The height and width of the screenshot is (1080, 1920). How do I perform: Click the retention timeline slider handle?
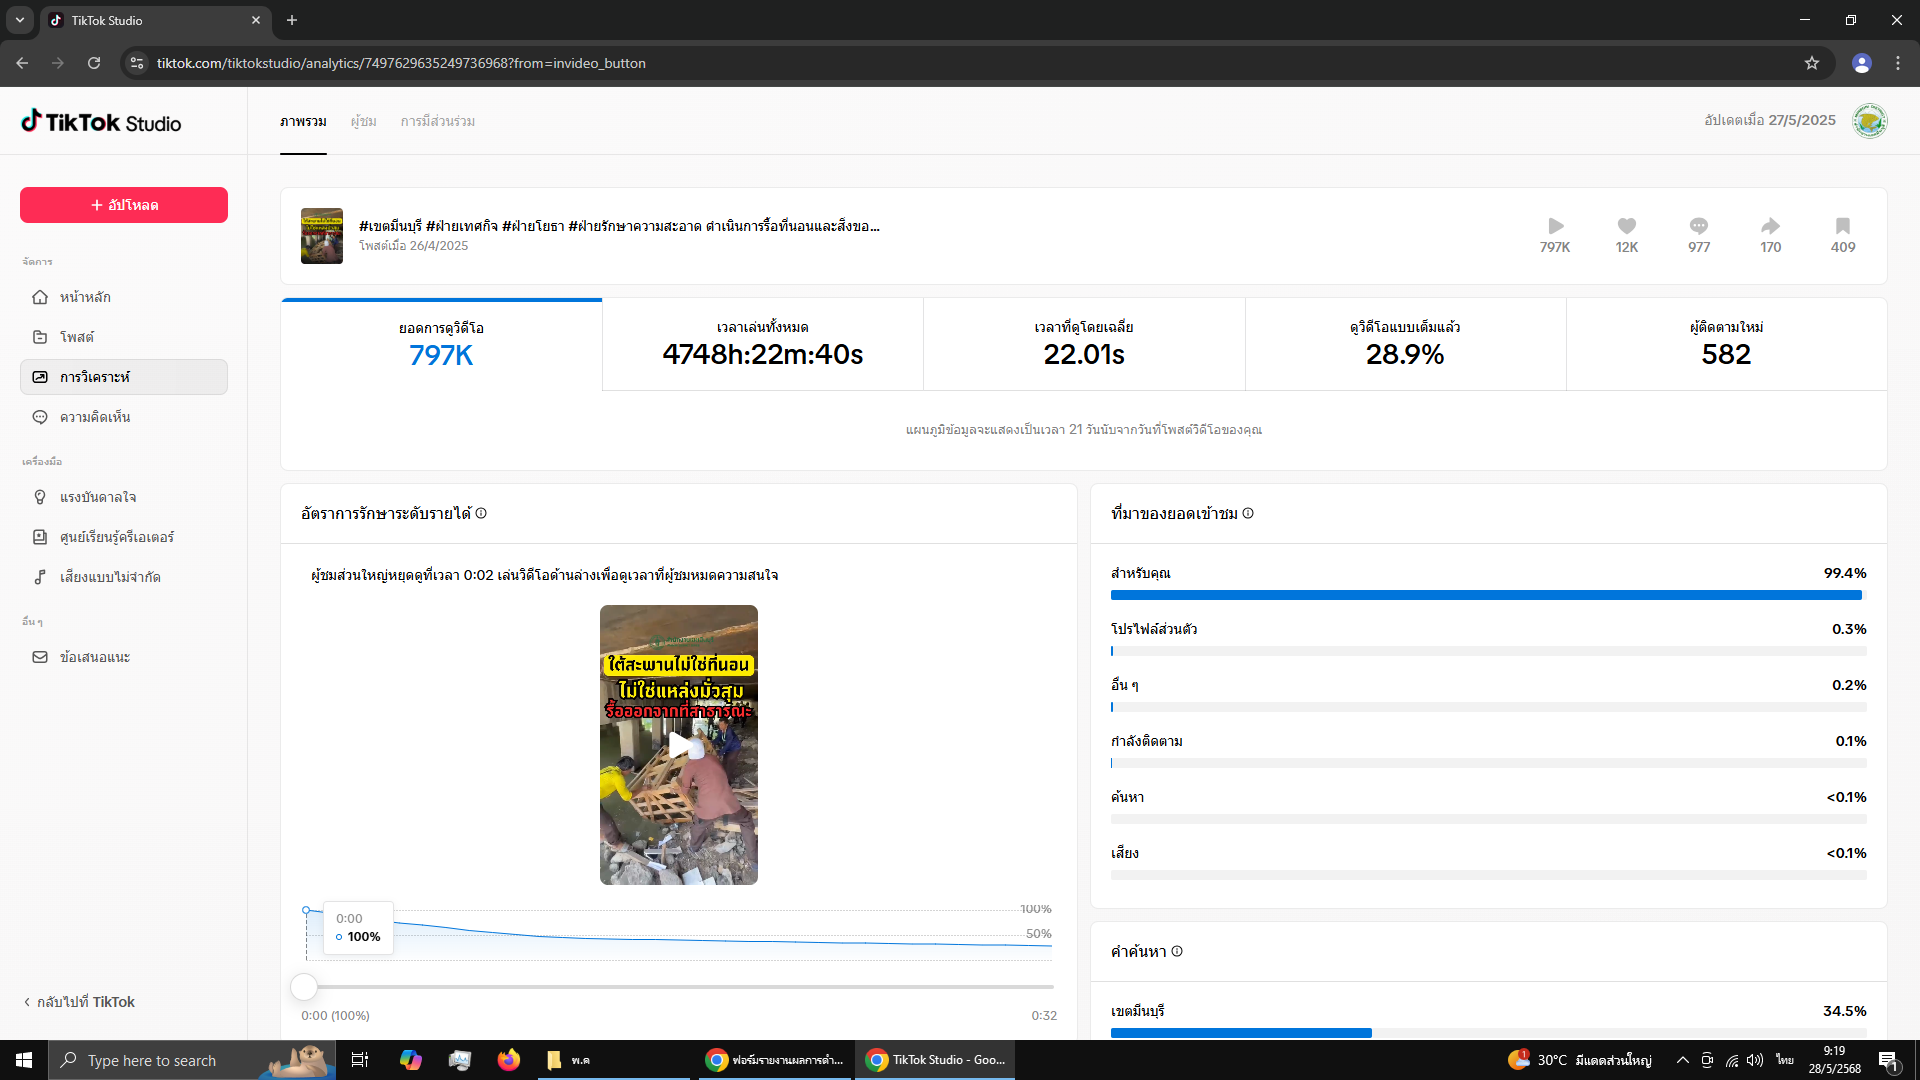(x=304, y=987)
